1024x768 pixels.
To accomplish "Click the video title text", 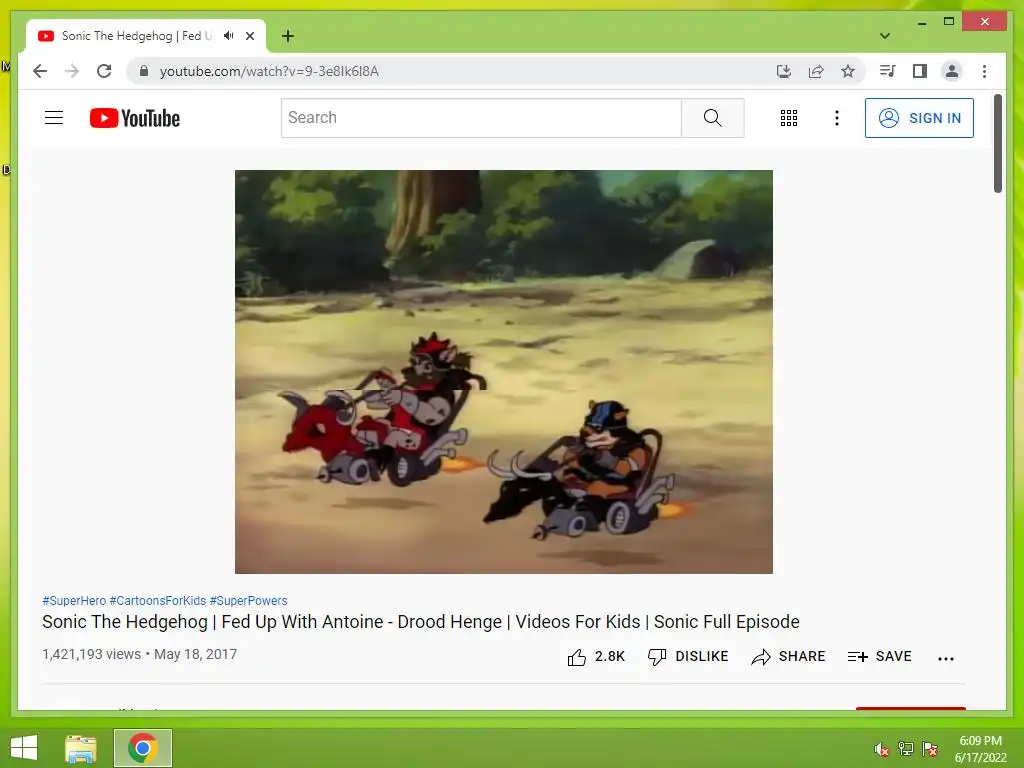I will [421, 622].
